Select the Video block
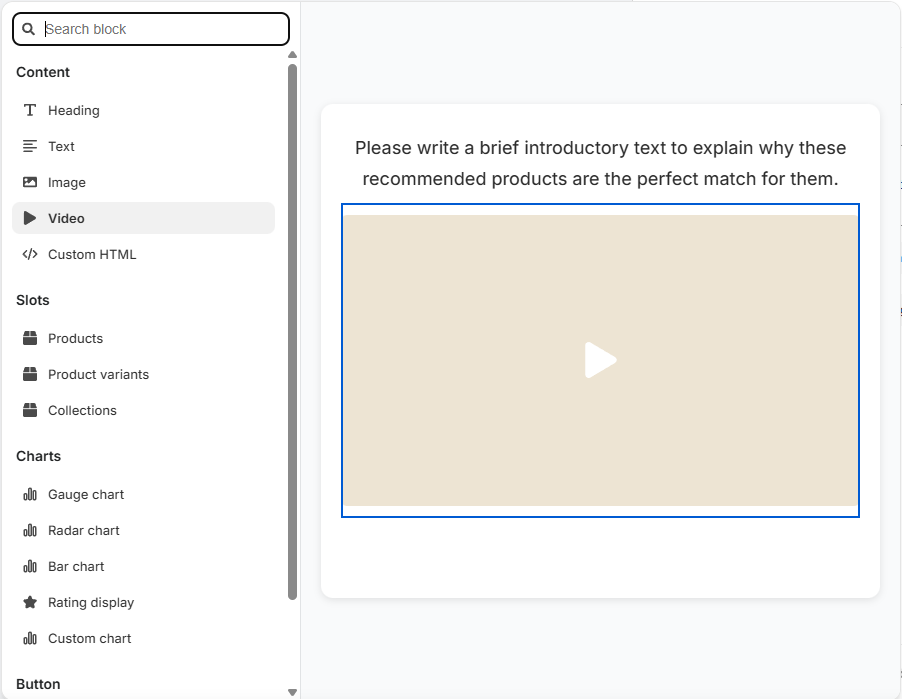This screenshot has height=699, width=902. (x=65, y=218)
